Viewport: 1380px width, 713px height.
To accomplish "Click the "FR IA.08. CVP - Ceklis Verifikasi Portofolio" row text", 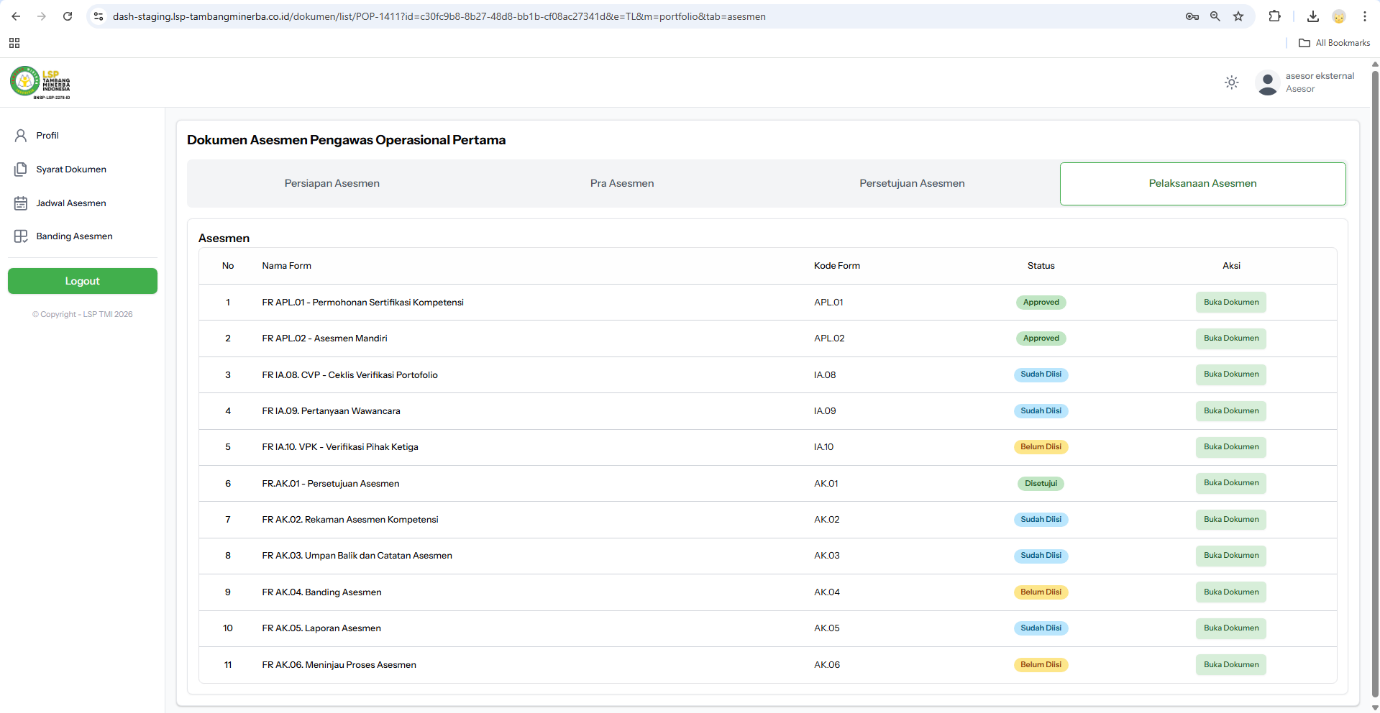I will pos(350,375).
